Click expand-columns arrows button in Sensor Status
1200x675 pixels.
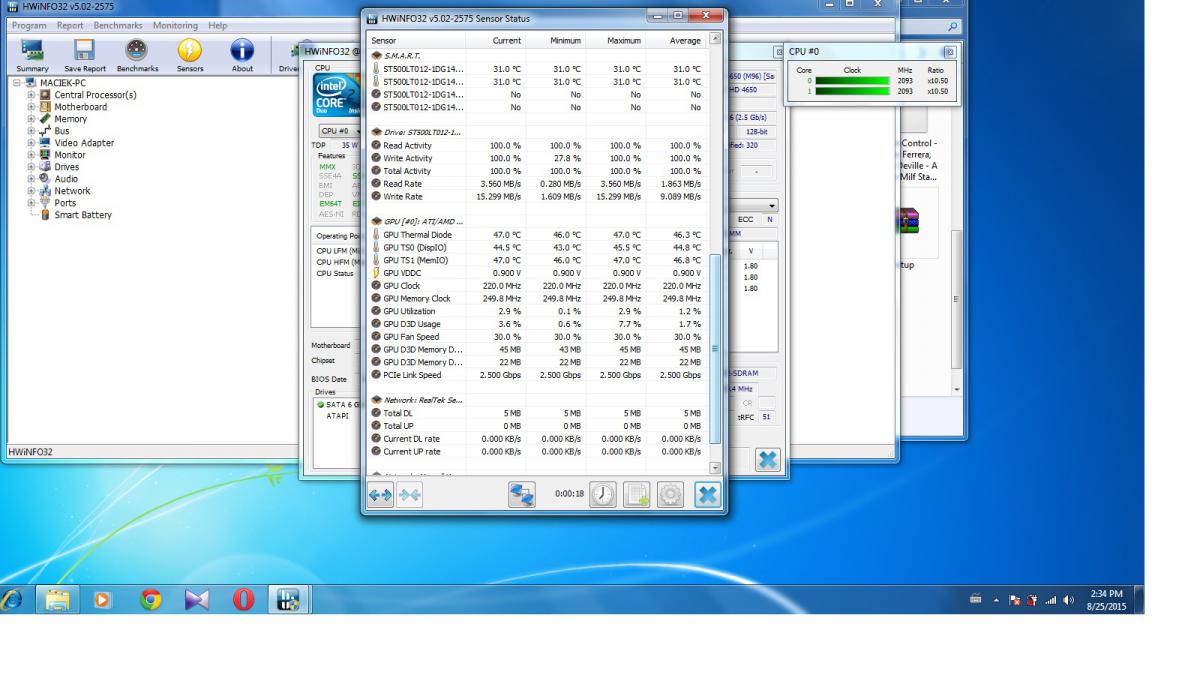(380, 494)
